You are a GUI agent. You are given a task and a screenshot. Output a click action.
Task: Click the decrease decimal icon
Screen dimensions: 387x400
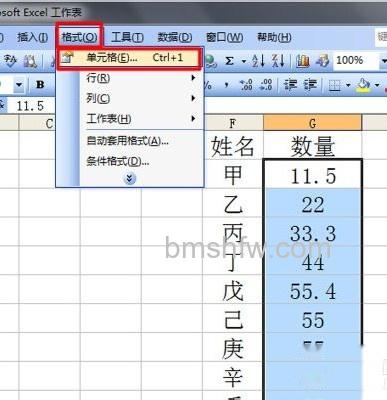point(266,85)
